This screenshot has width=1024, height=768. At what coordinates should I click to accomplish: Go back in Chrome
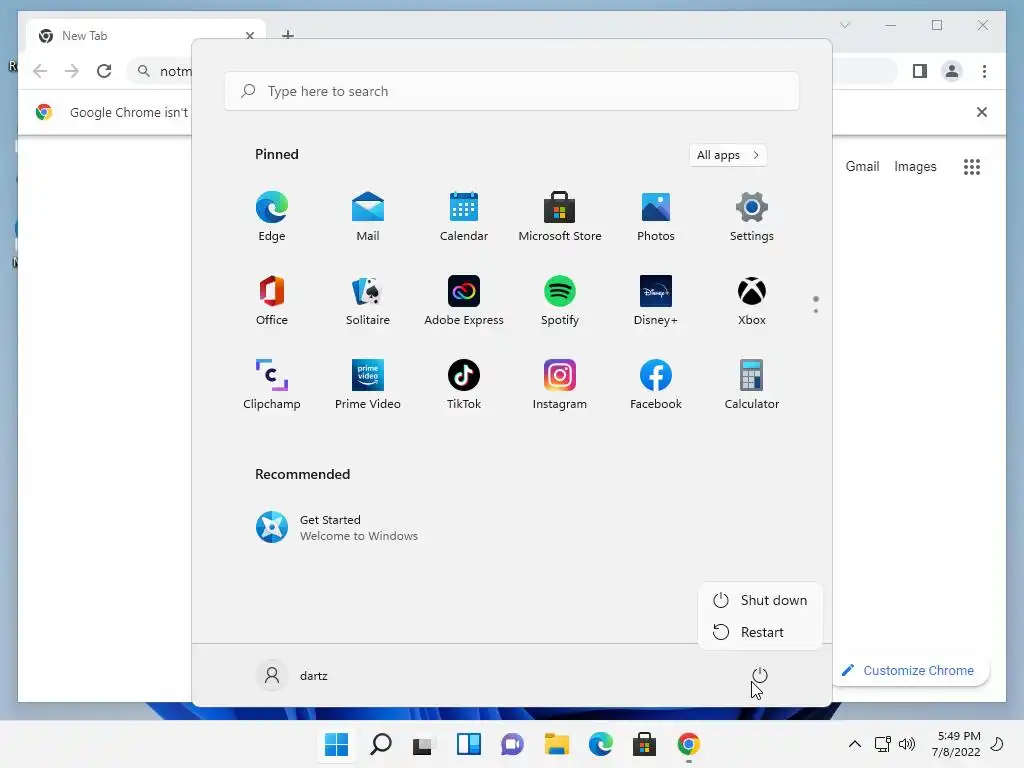[40, 71]
